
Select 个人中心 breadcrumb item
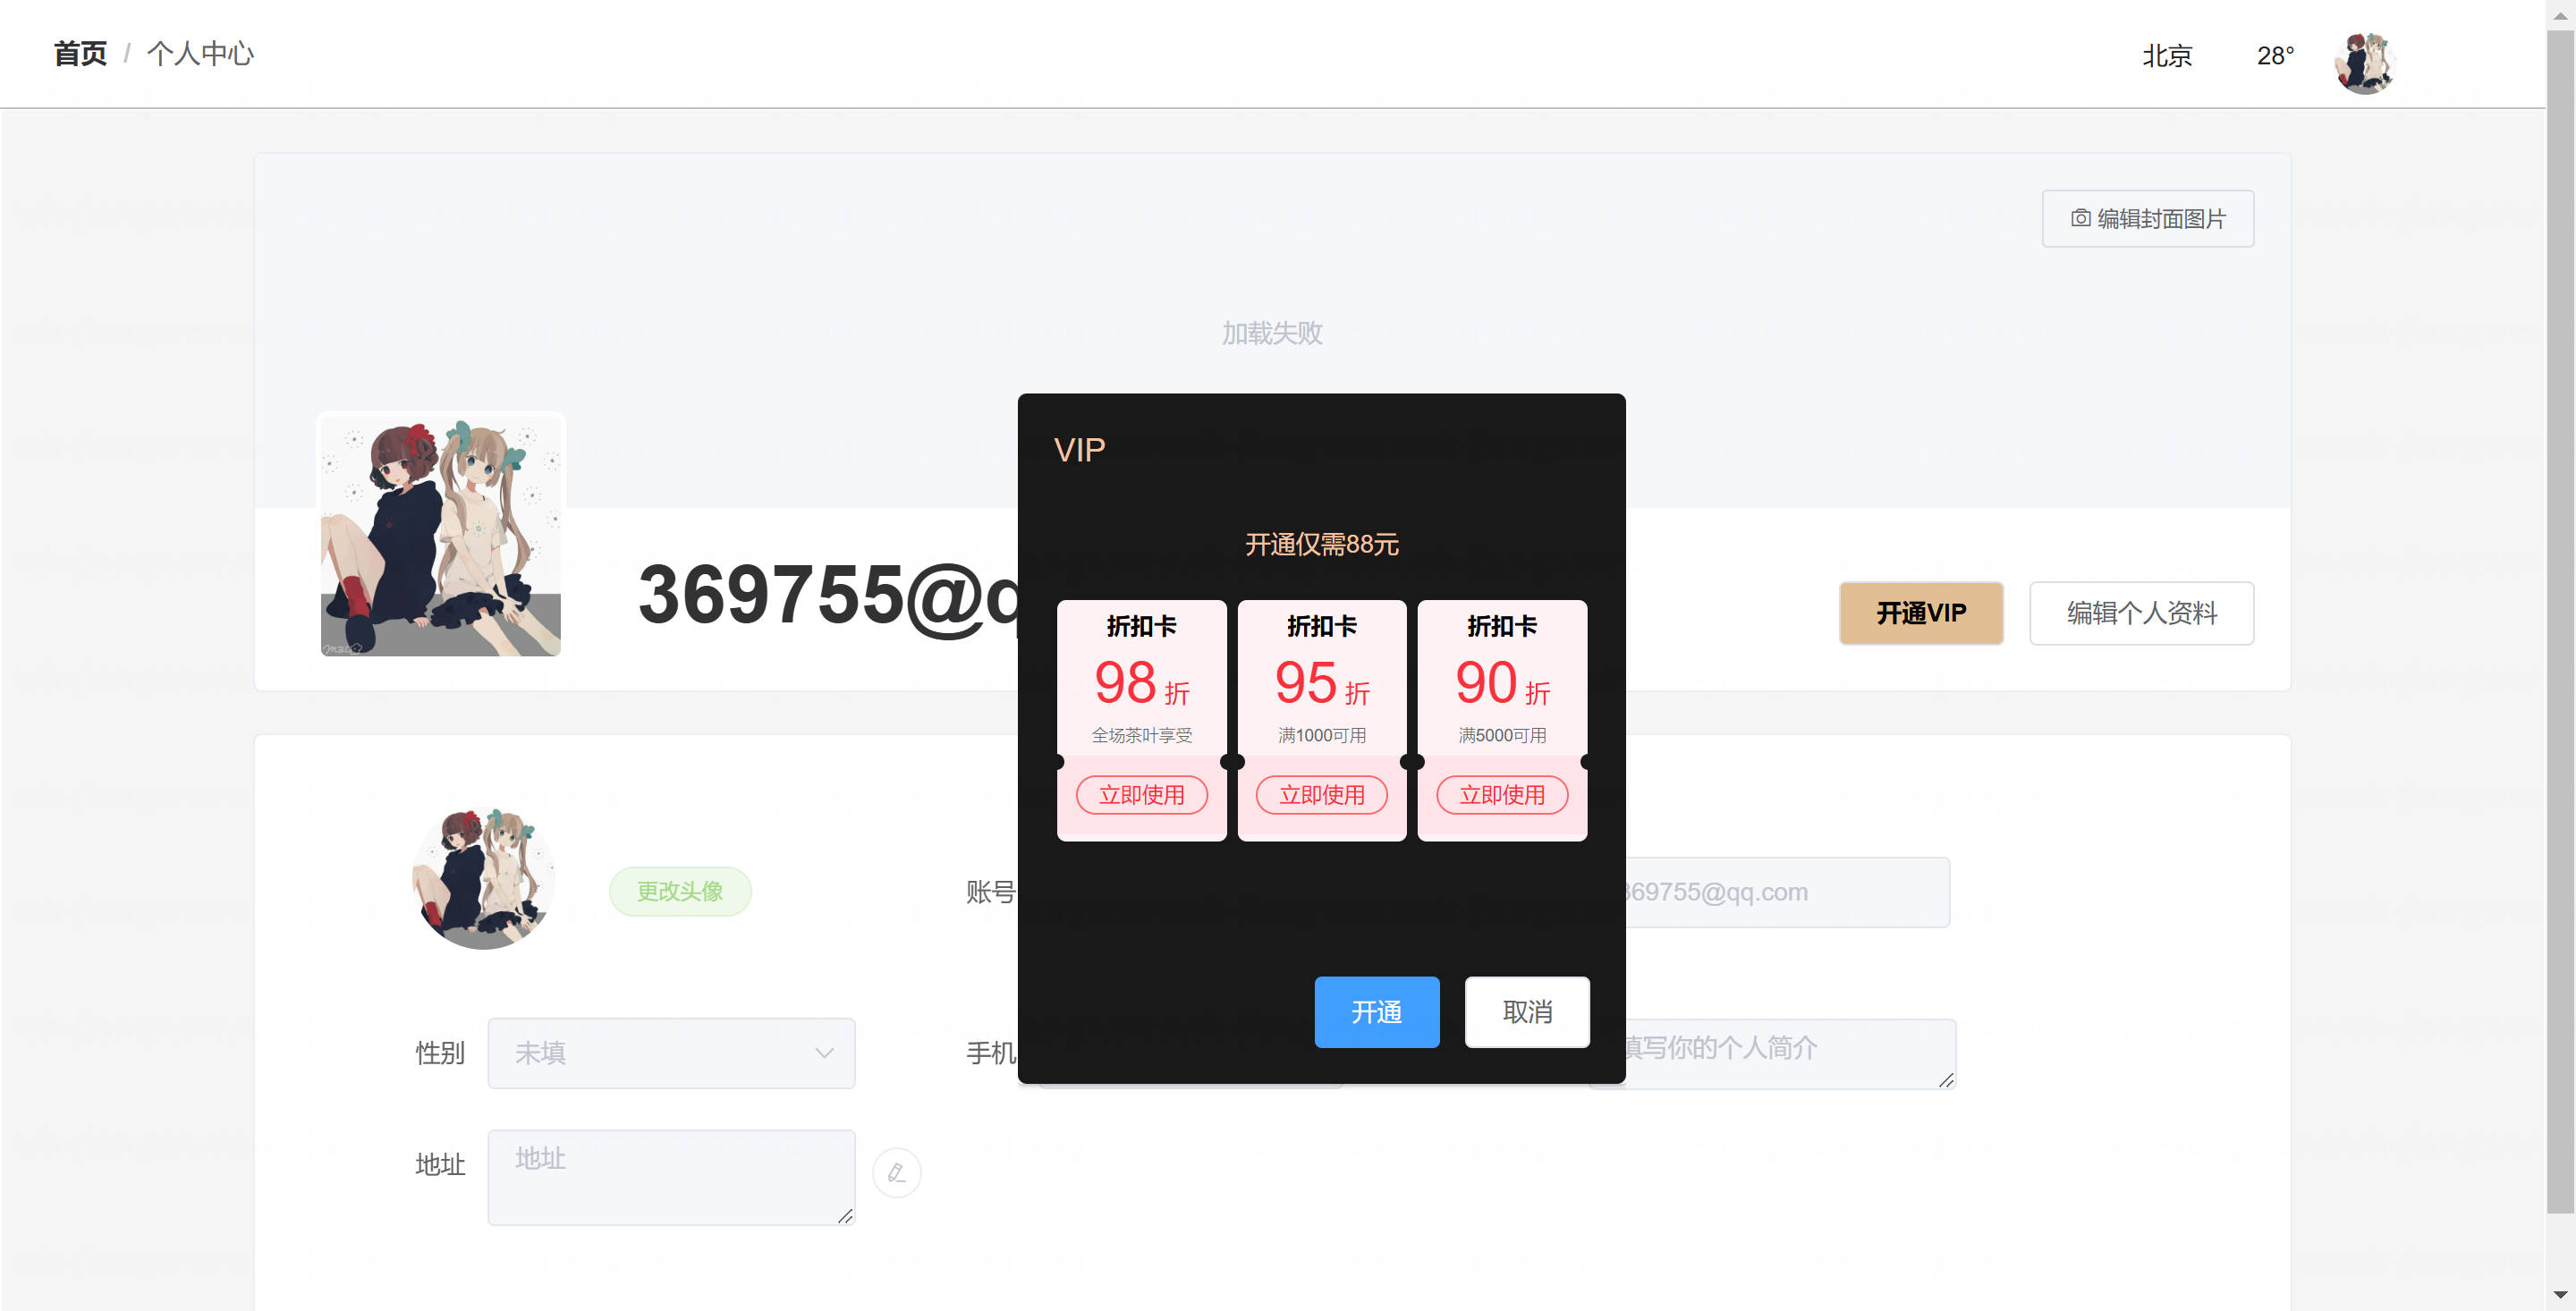200,54
